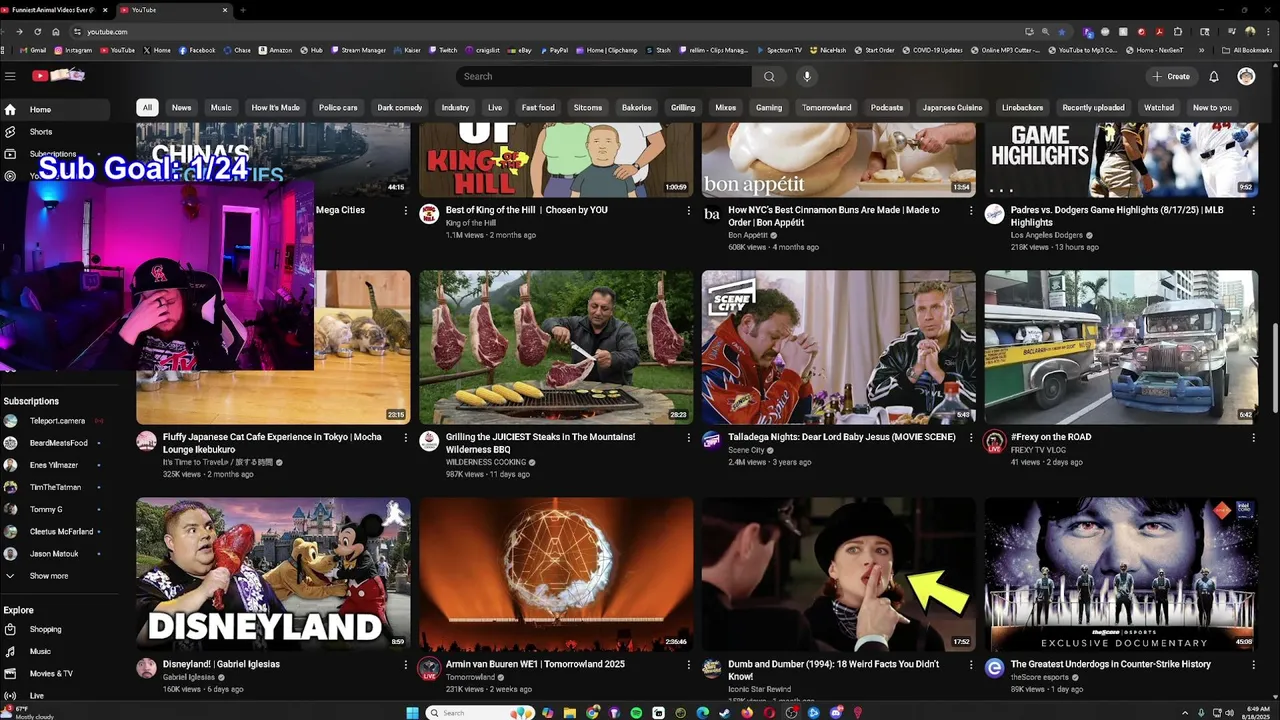Reload the page with browser refresh icon
1280x720 pixels.
pyautogui.click(x=37, y=32)
